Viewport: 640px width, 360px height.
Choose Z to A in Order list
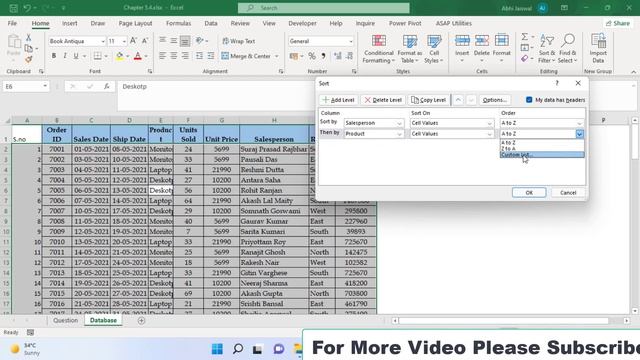pyautogui.click(x=542, y=149)
